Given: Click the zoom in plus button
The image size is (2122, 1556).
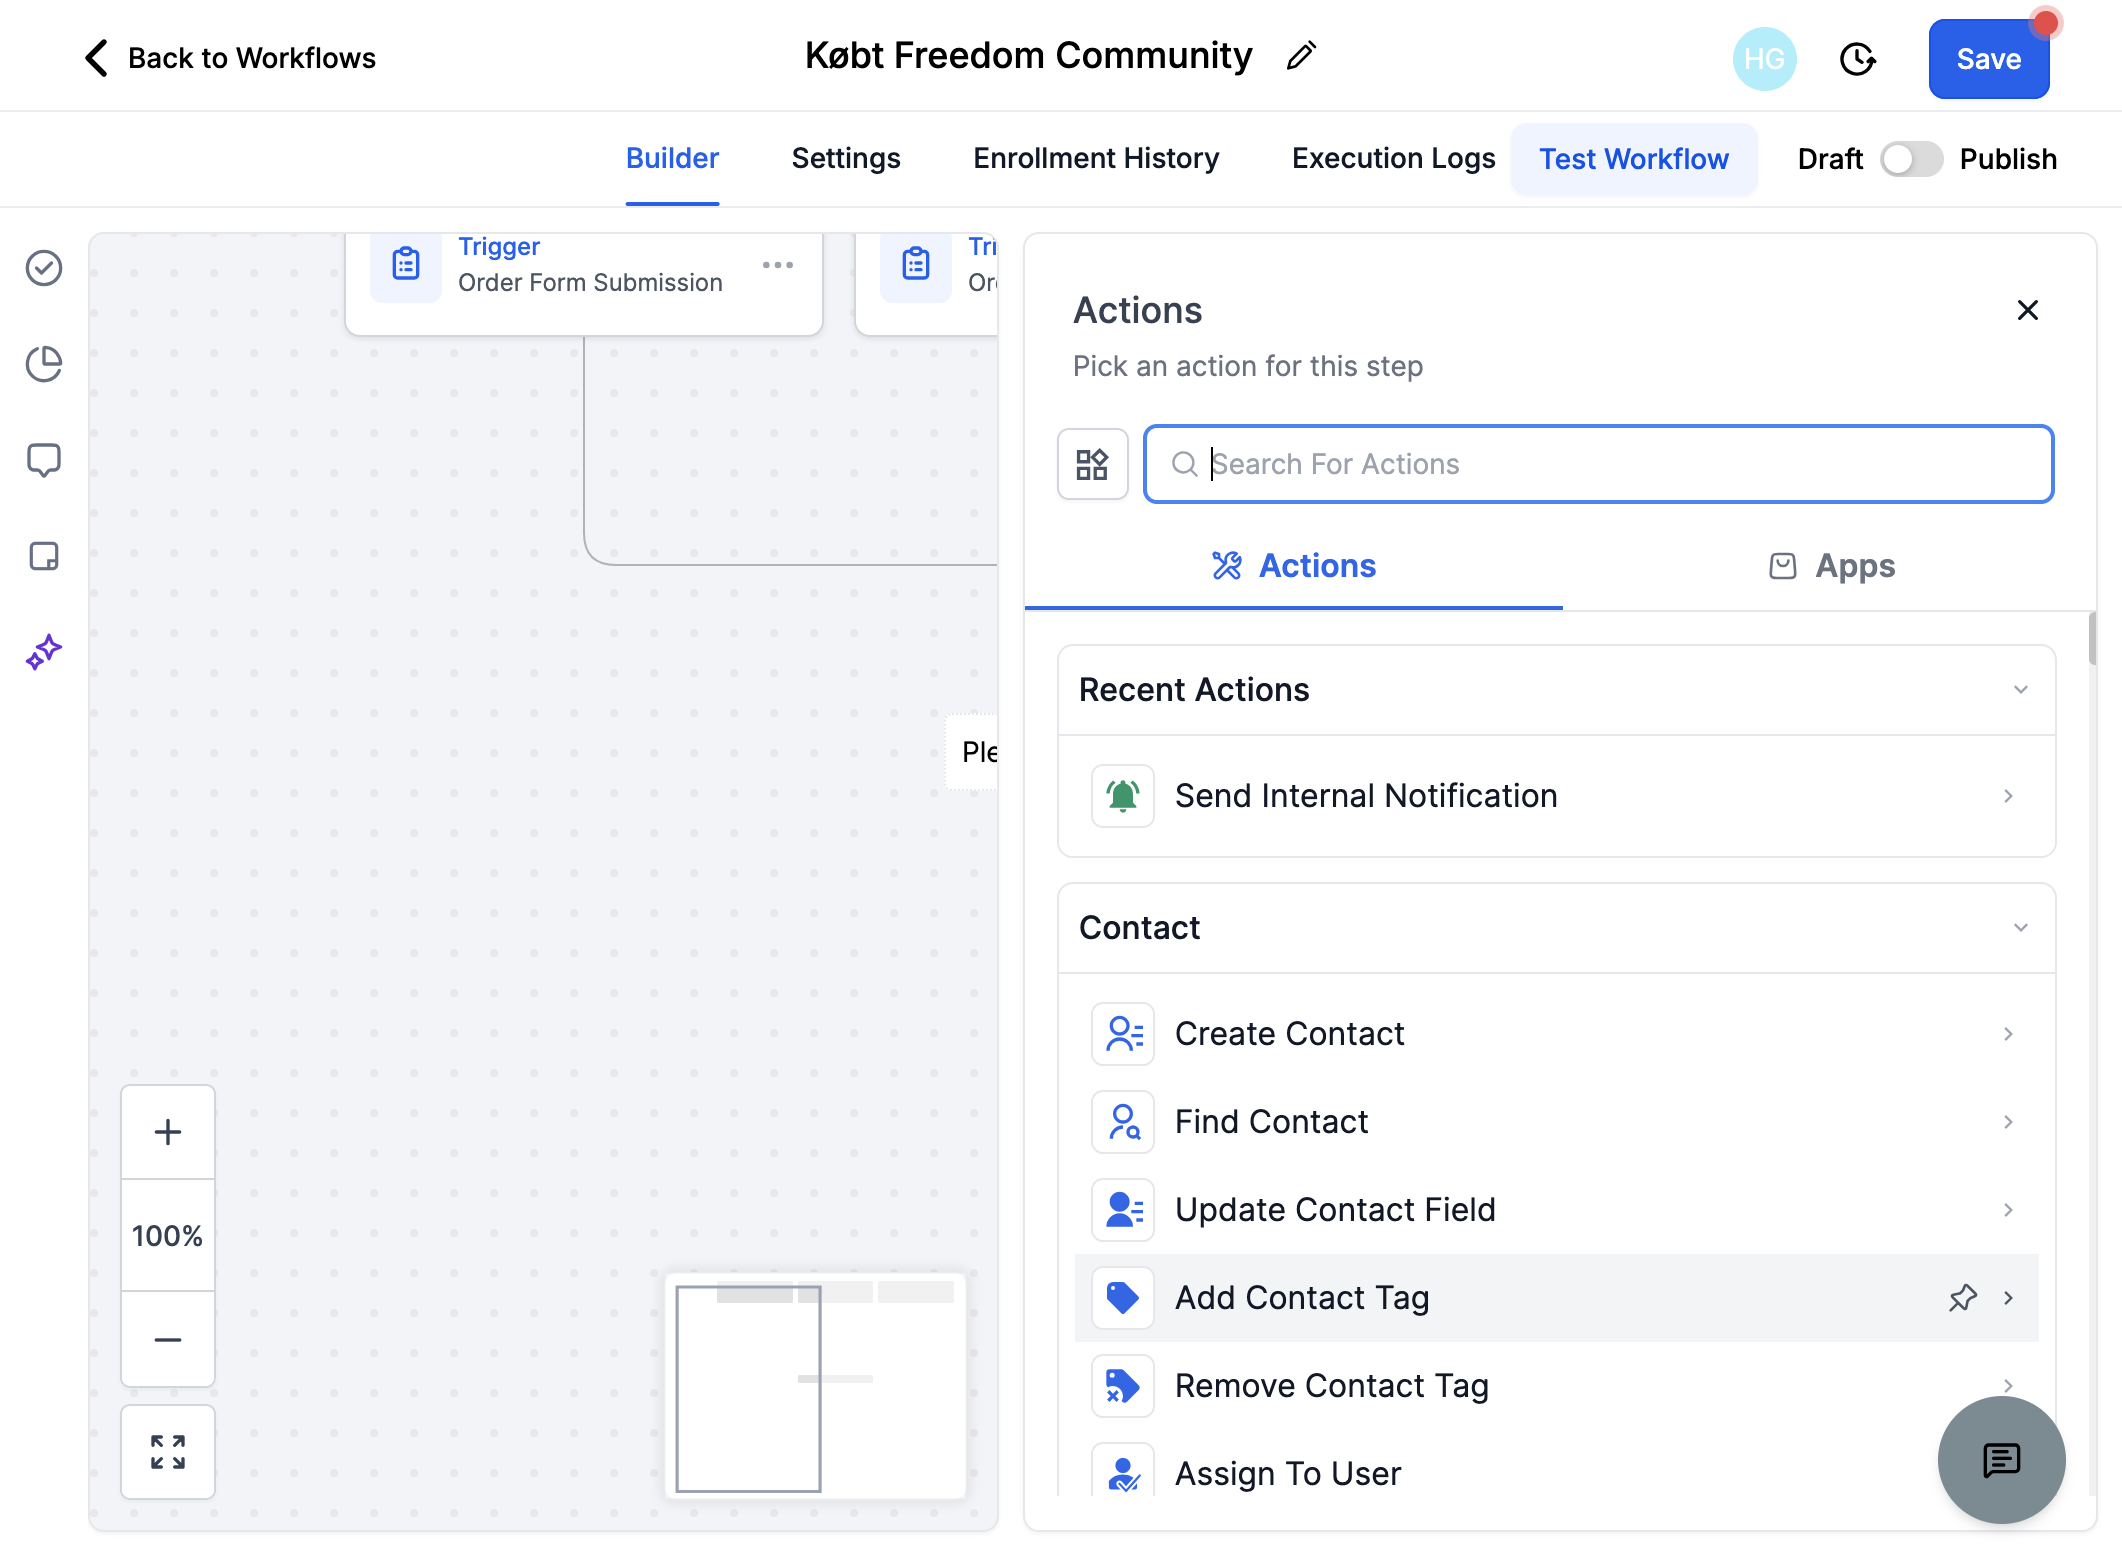Looking at the screenshot, I should click(168, 1132).
